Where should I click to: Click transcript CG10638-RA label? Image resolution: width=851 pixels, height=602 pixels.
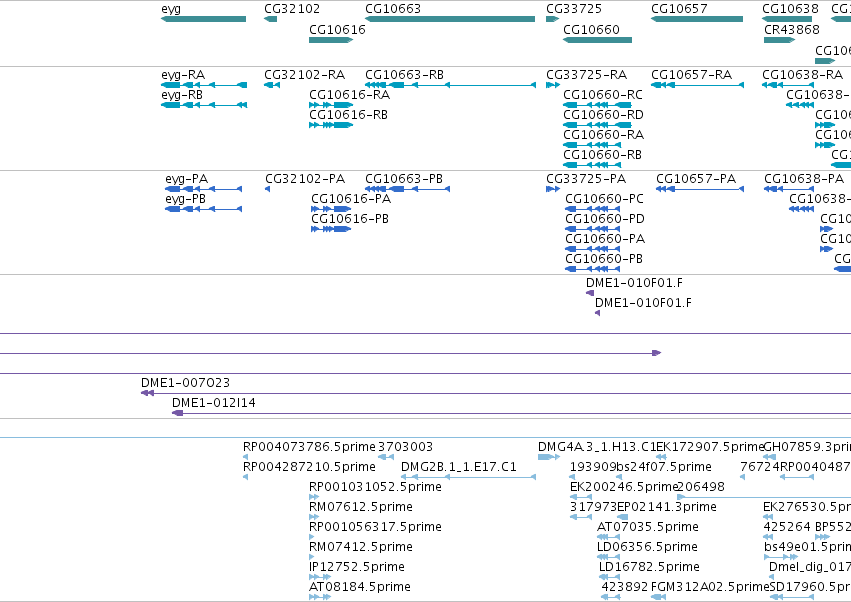point(803,75)
